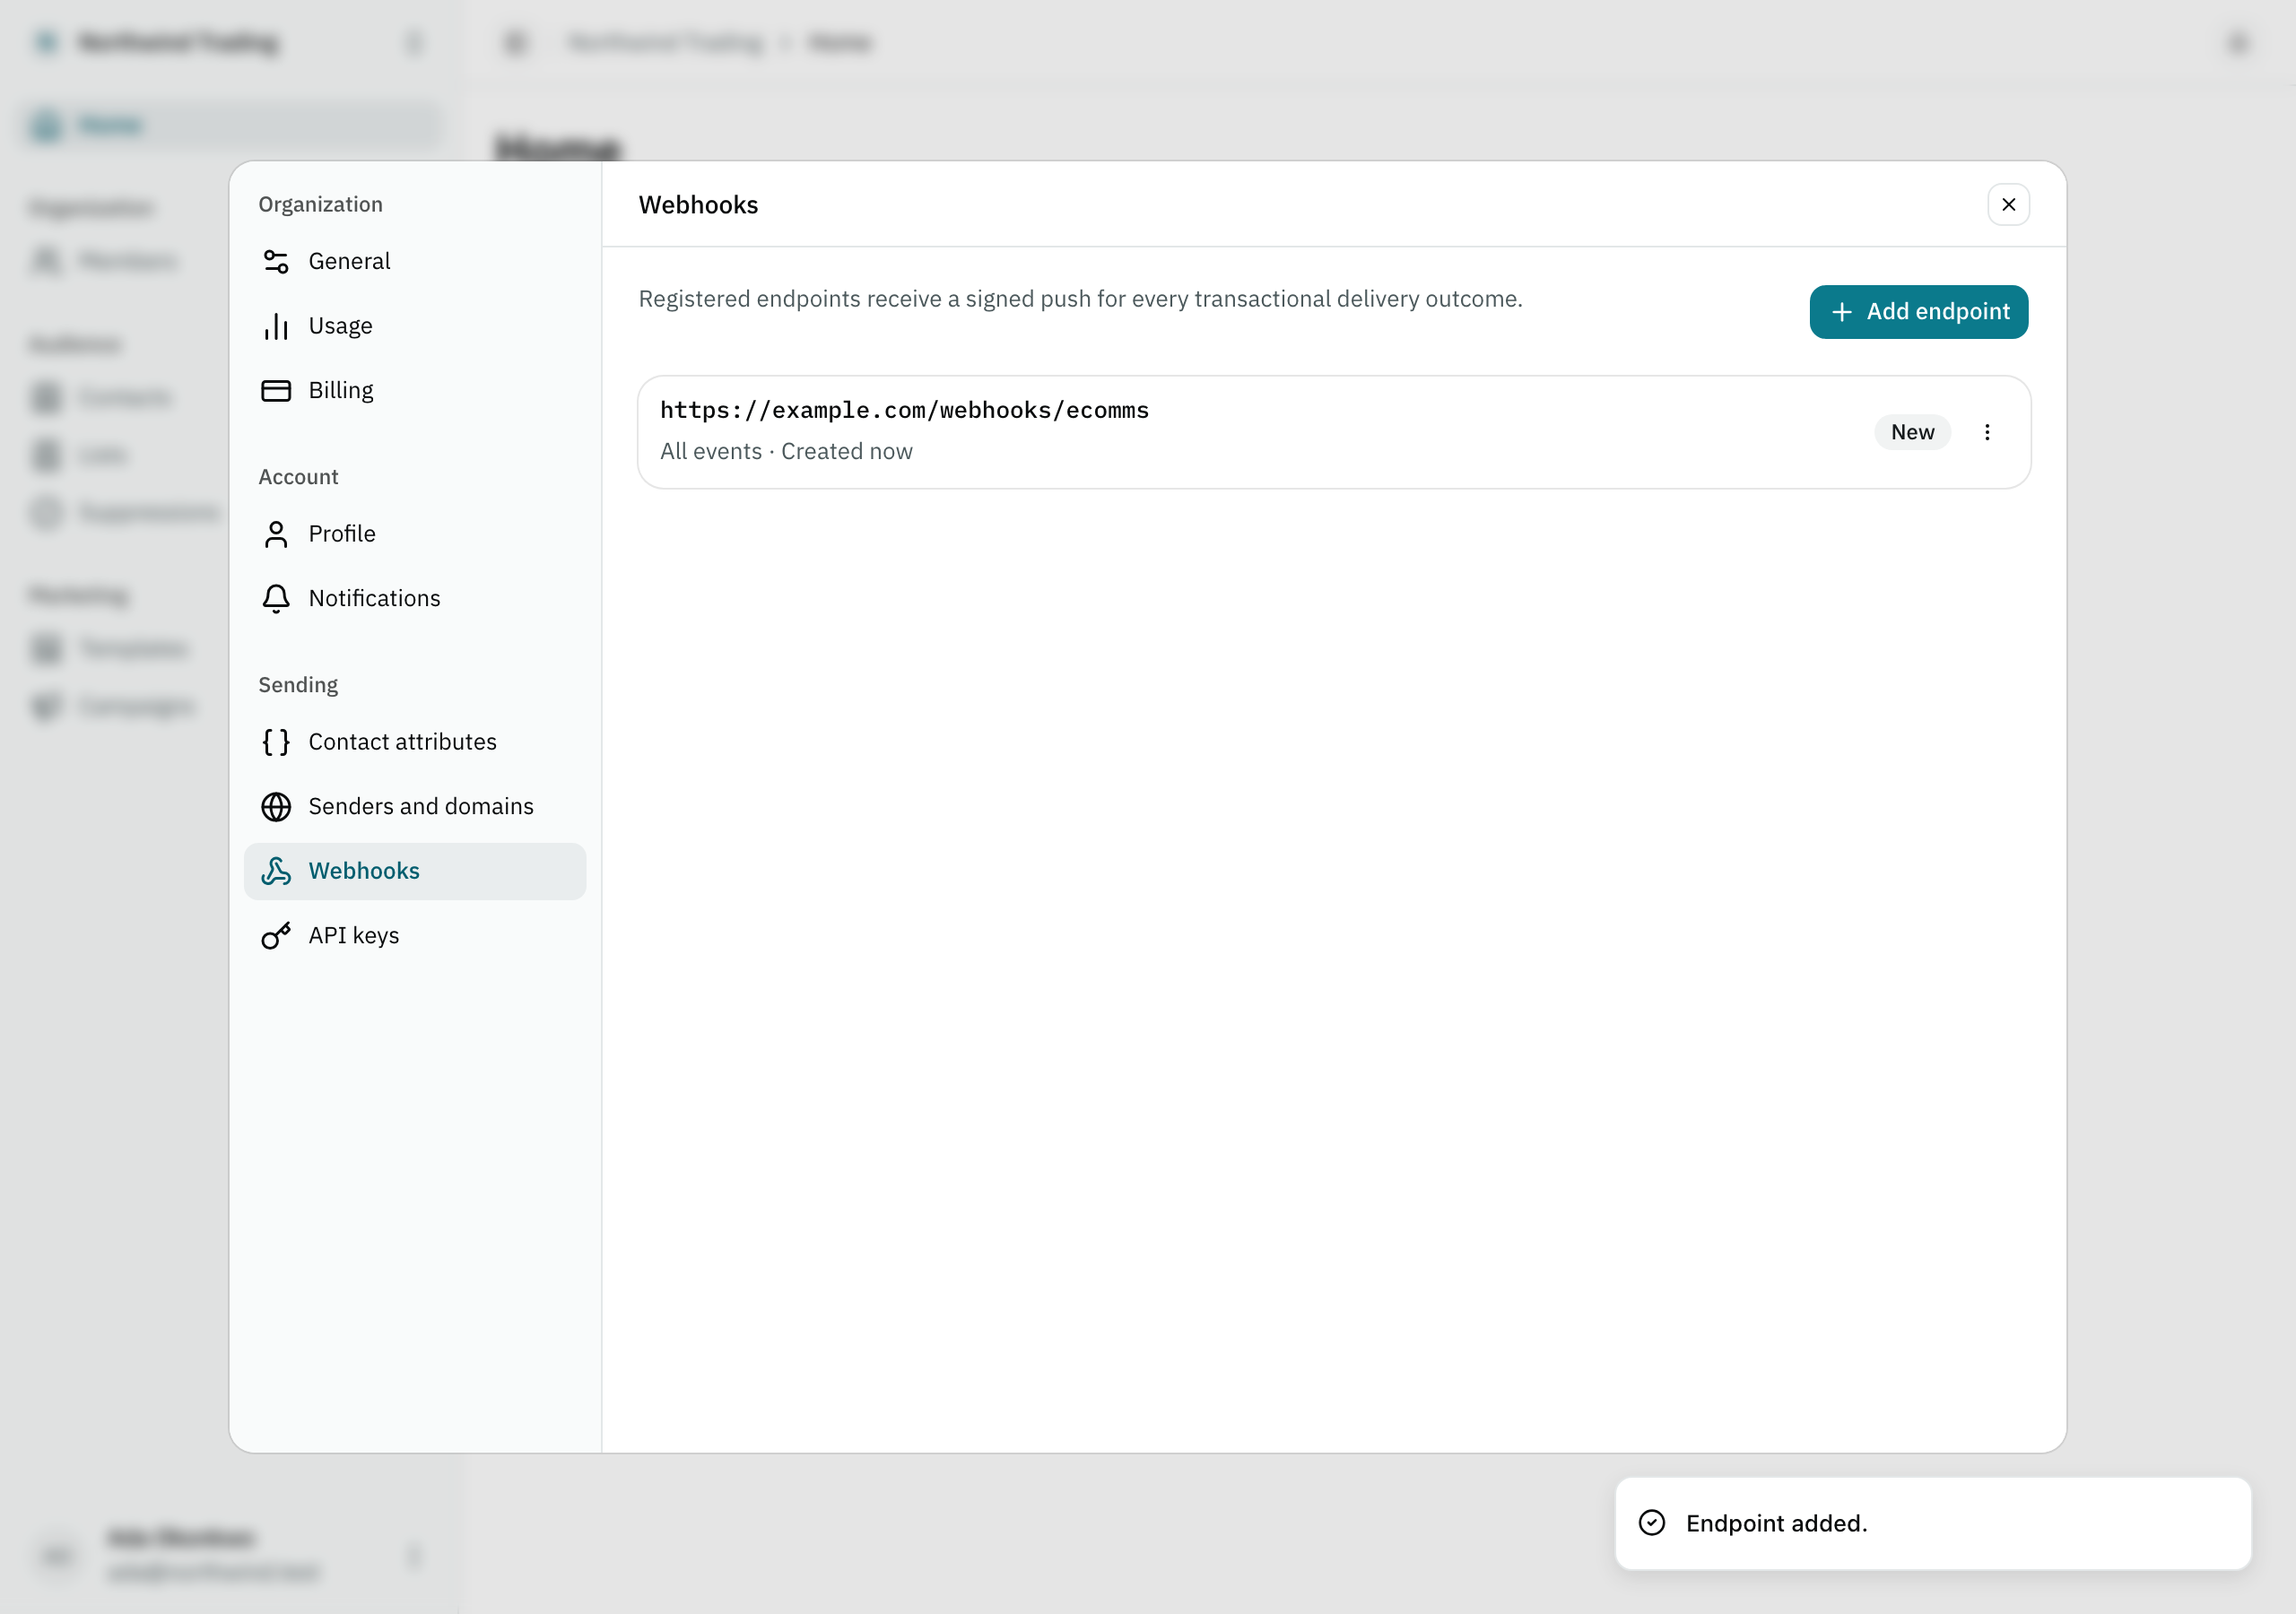Select the Webhooks settings tab
This screenshot has width=2296, height=1614.
coord(414,871)
